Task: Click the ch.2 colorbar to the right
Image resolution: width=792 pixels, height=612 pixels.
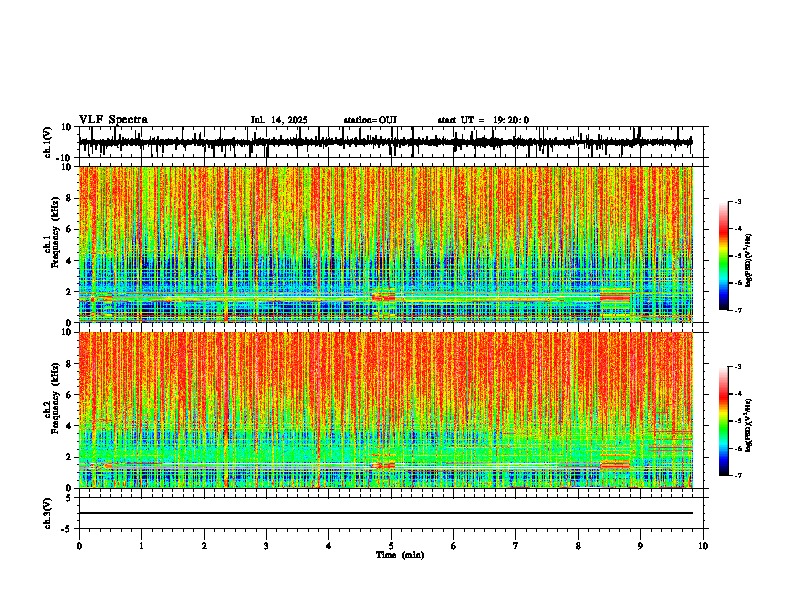Action: tap(724, 421)
